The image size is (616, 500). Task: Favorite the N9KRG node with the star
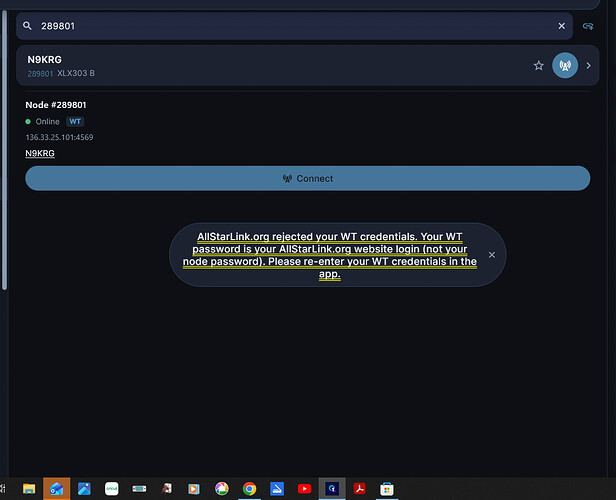pos(539,66)
